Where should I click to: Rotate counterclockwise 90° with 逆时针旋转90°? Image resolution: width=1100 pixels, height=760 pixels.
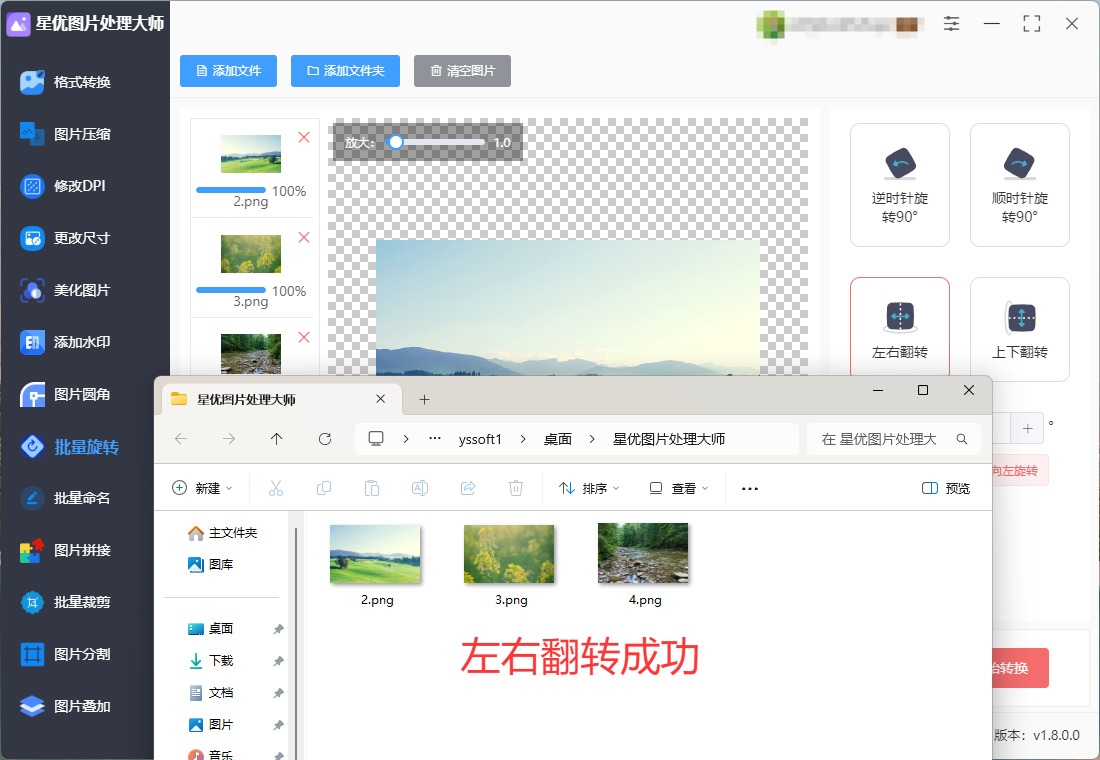(899, 185)
